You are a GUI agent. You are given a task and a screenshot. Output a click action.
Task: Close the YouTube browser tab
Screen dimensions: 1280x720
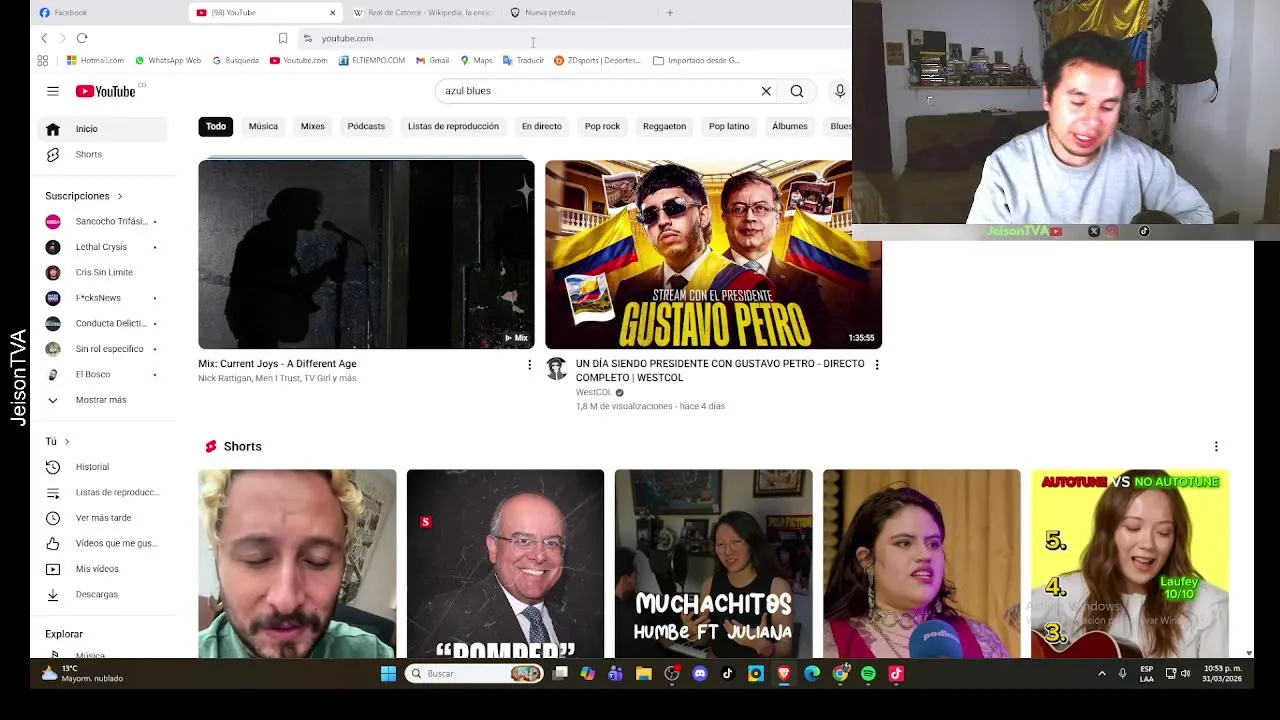[333, 13]
